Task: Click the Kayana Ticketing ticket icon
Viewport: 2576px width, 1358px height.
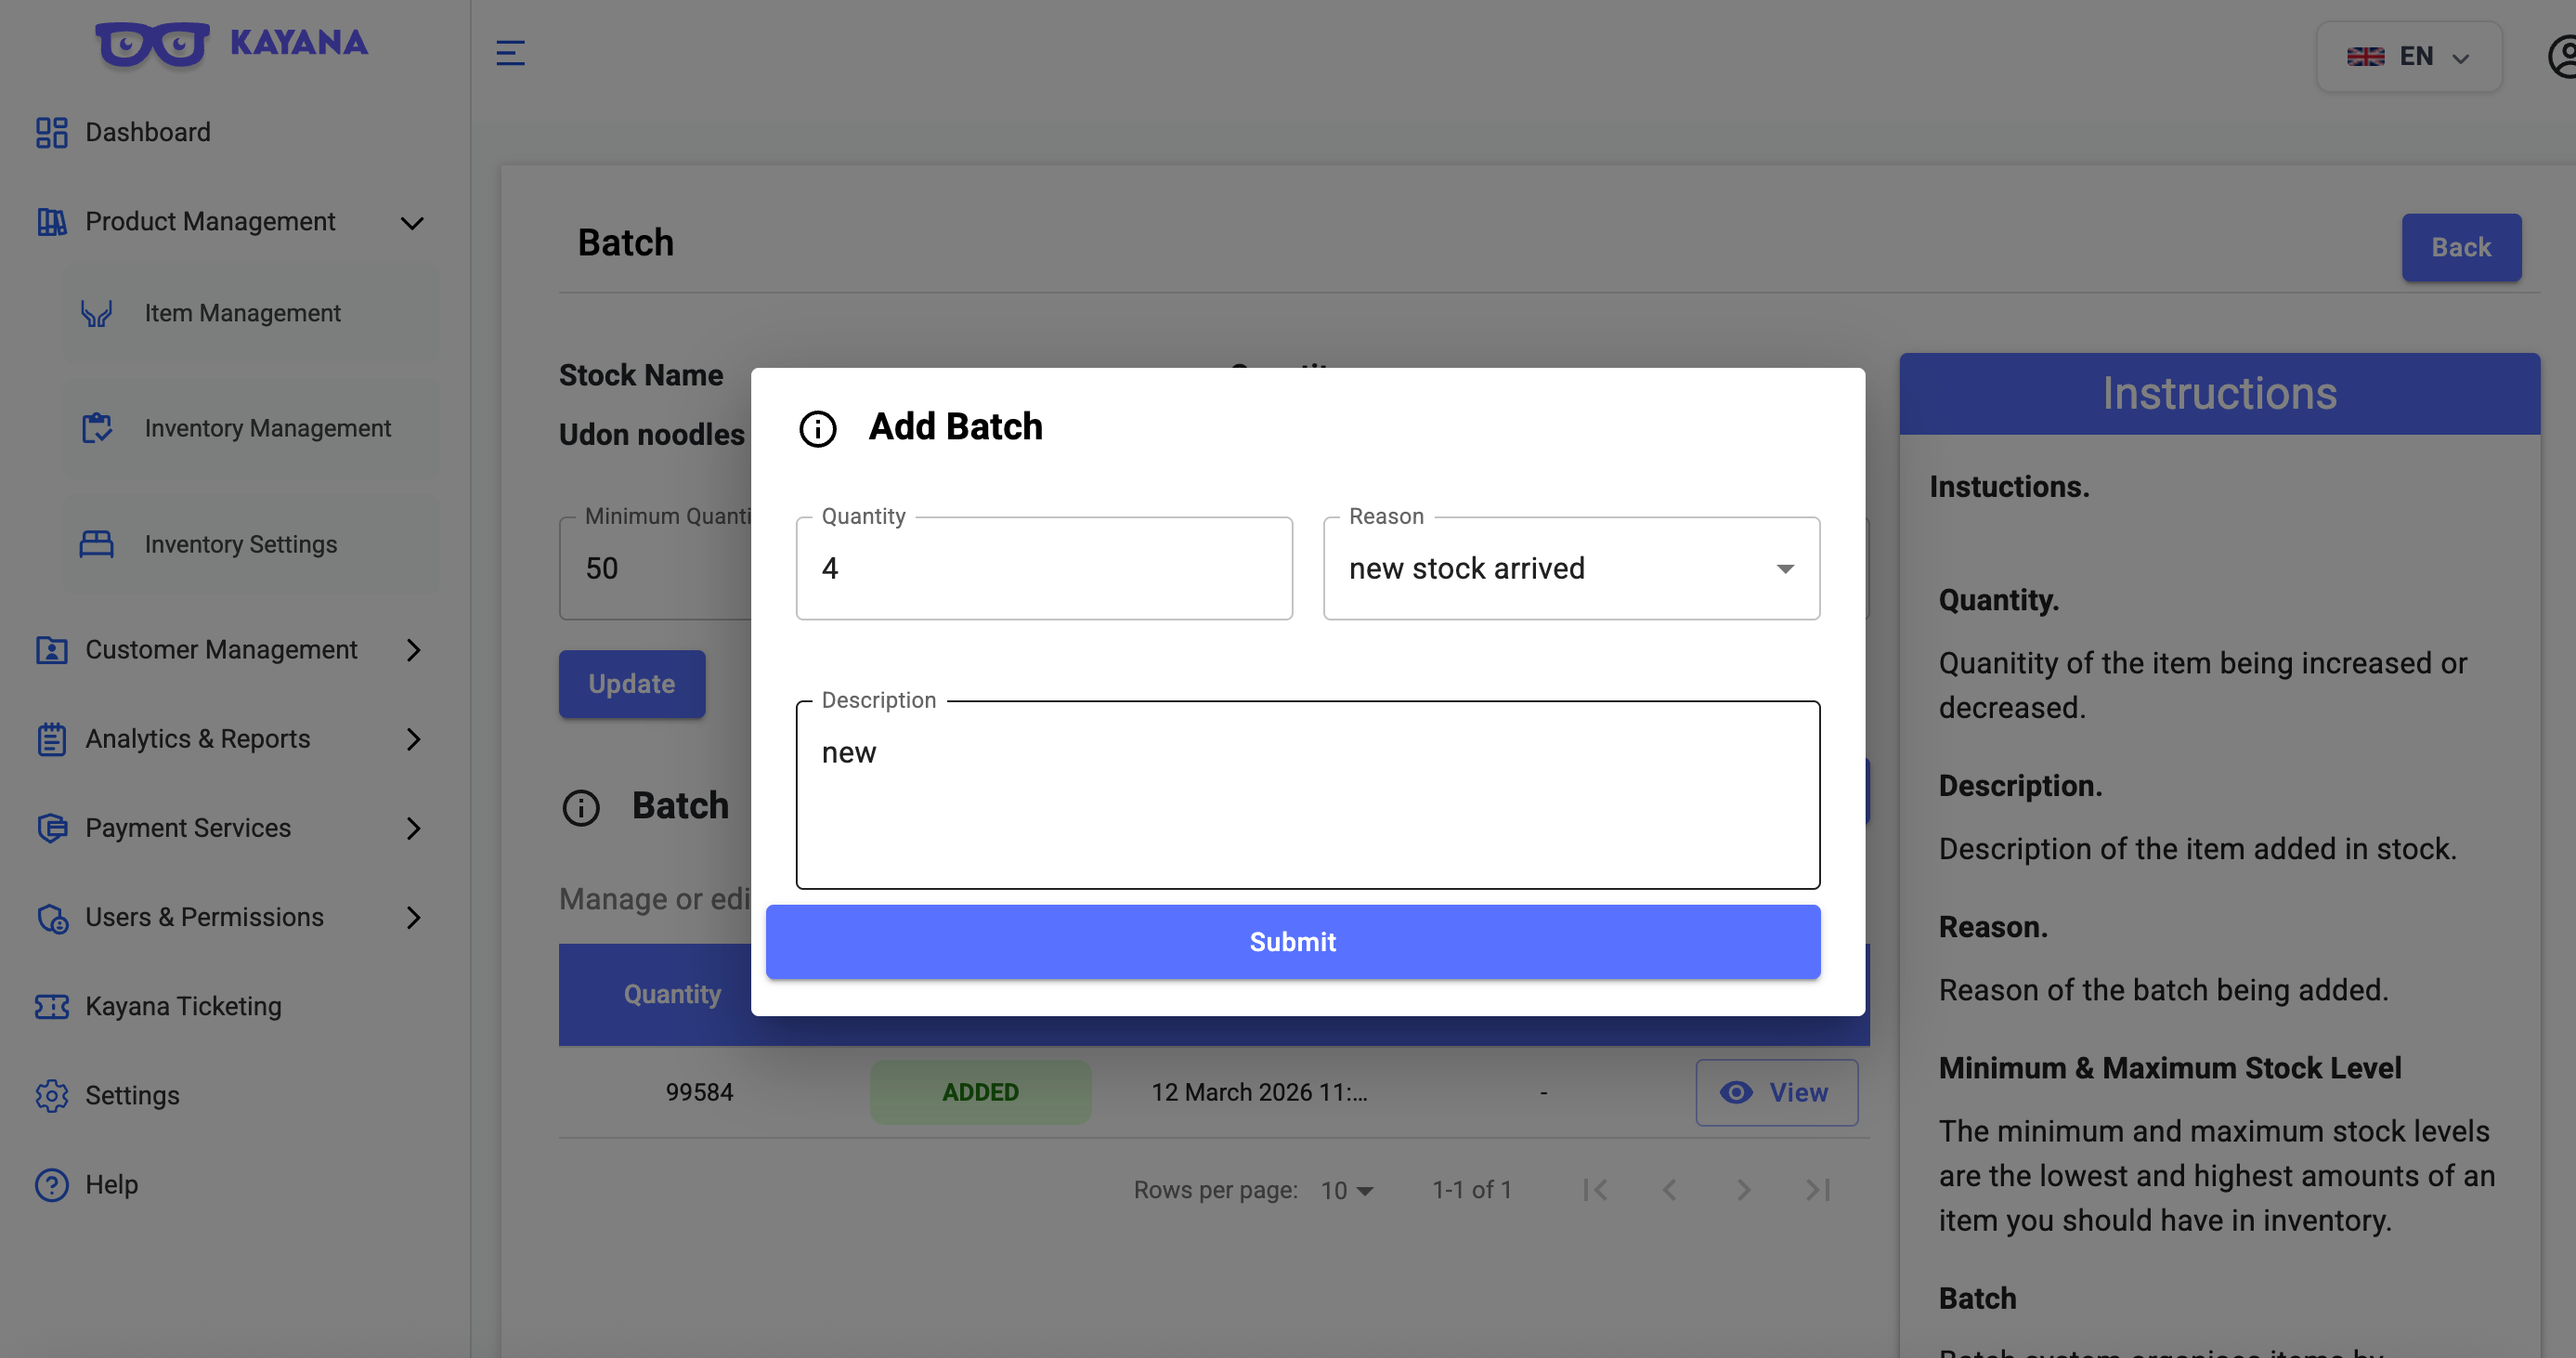Action: pos(51,1006)
